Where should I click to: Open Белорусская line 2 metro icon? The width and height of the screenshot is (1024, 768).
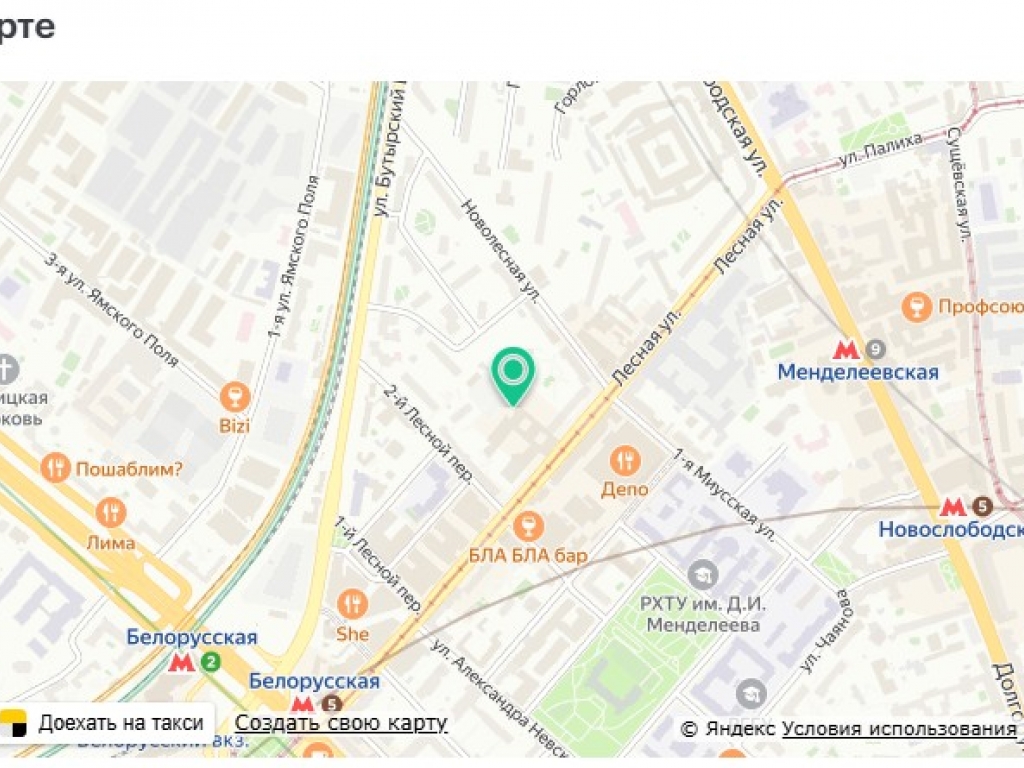tap(182, 663)
